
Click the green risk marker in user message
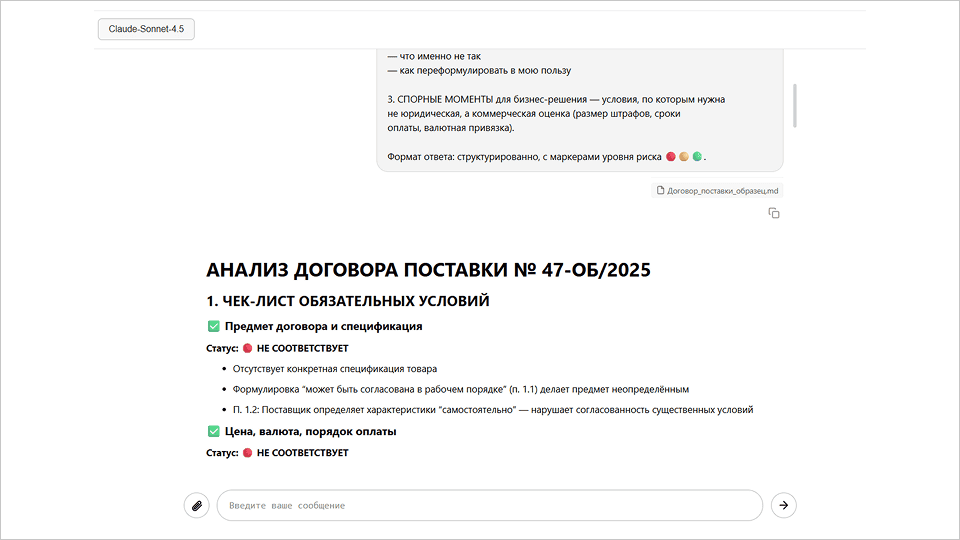tap(697, 157)
